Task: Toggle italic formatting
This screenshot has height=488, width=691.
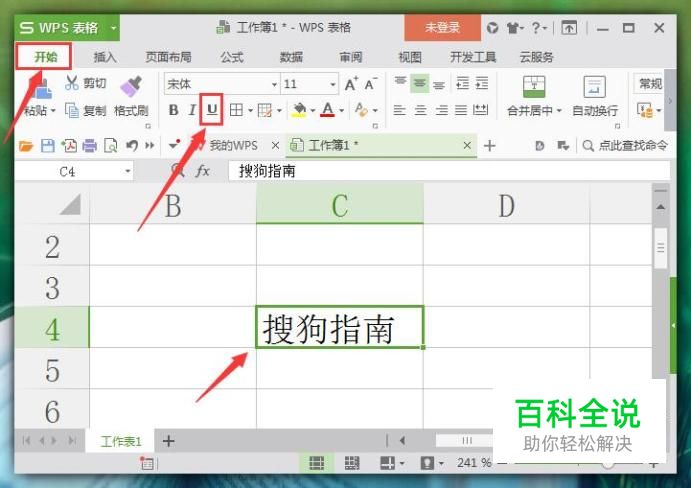Action: 192,110
